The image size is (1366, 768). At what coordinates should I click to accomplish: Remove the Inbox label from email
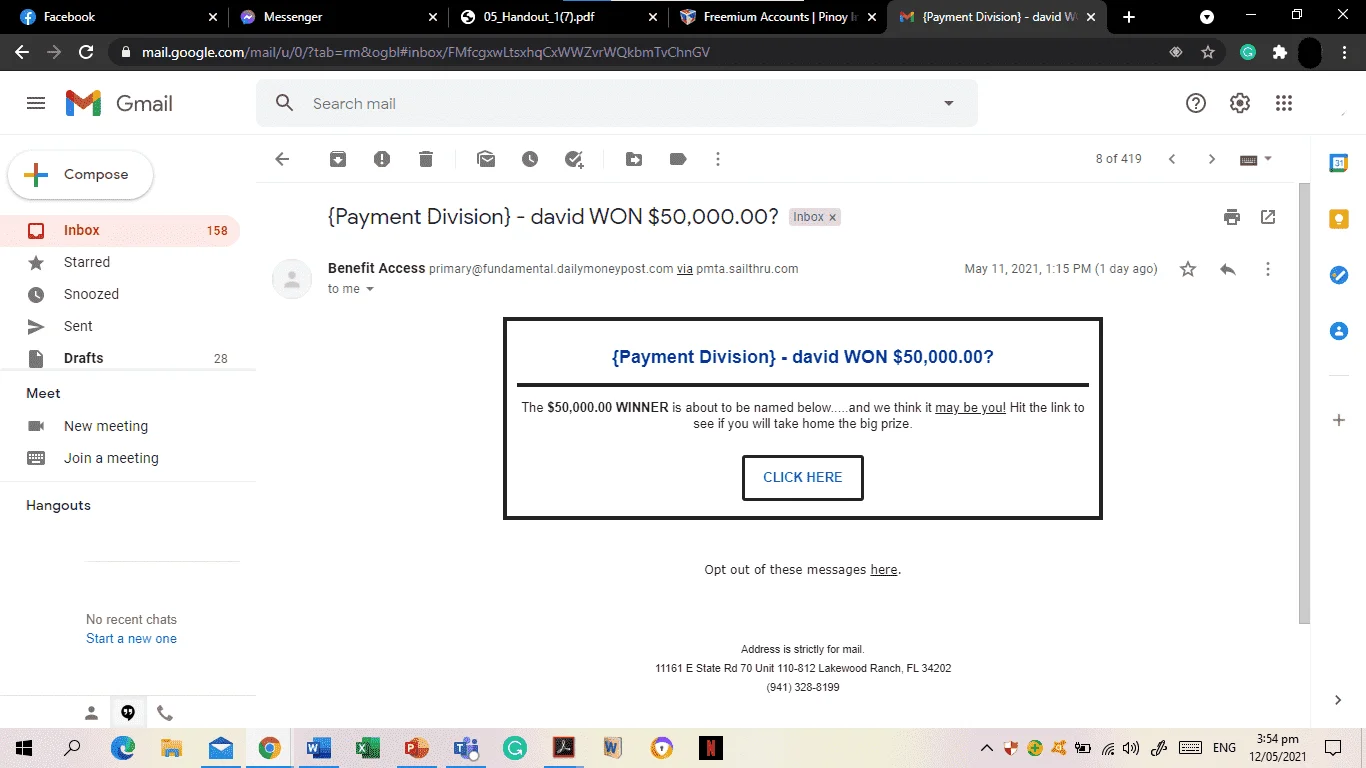[832, 217]
